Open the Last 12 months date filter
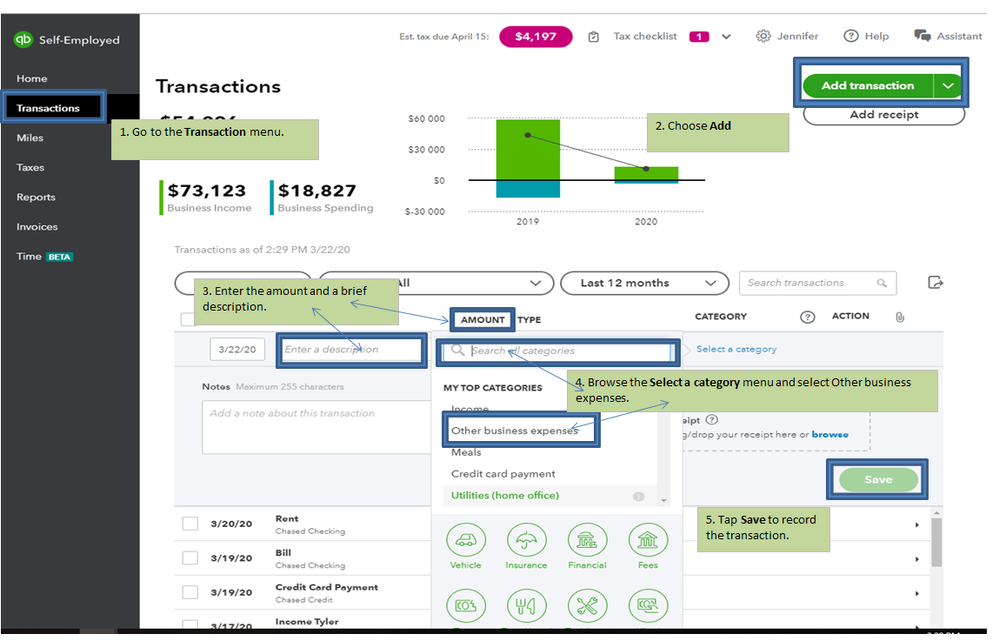Image resolution: width=999 pixels, height=642 pixels. coord(645,283)
